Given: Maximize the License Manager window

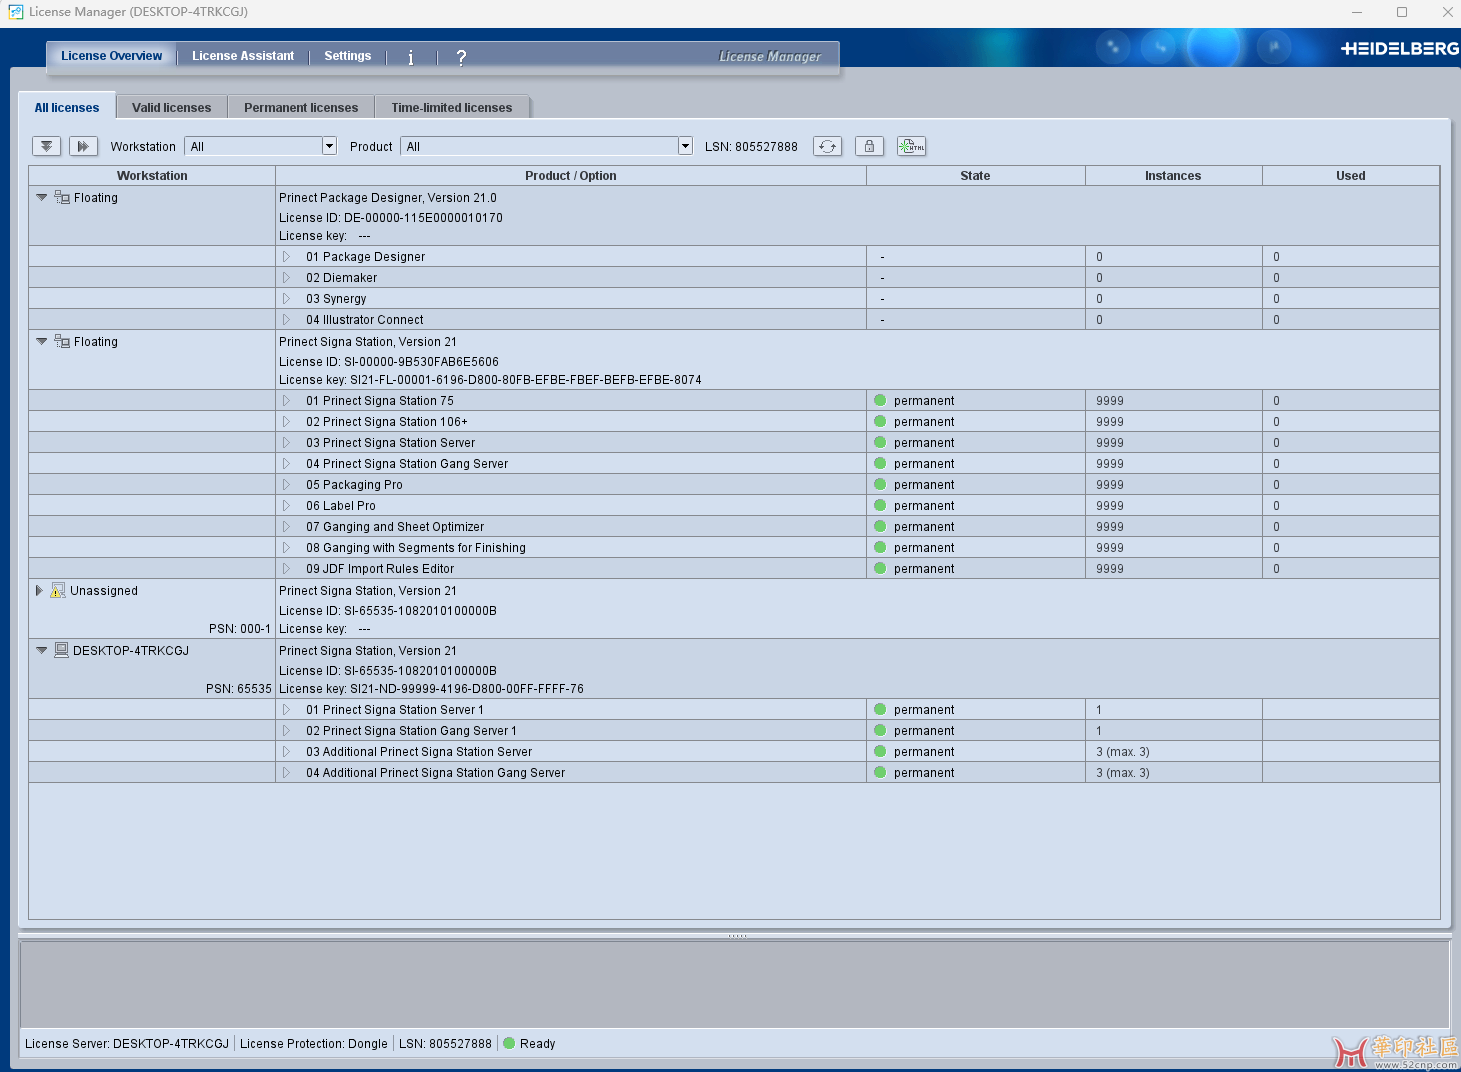Looking at the screenshot, I should (x=1402, y=12).
